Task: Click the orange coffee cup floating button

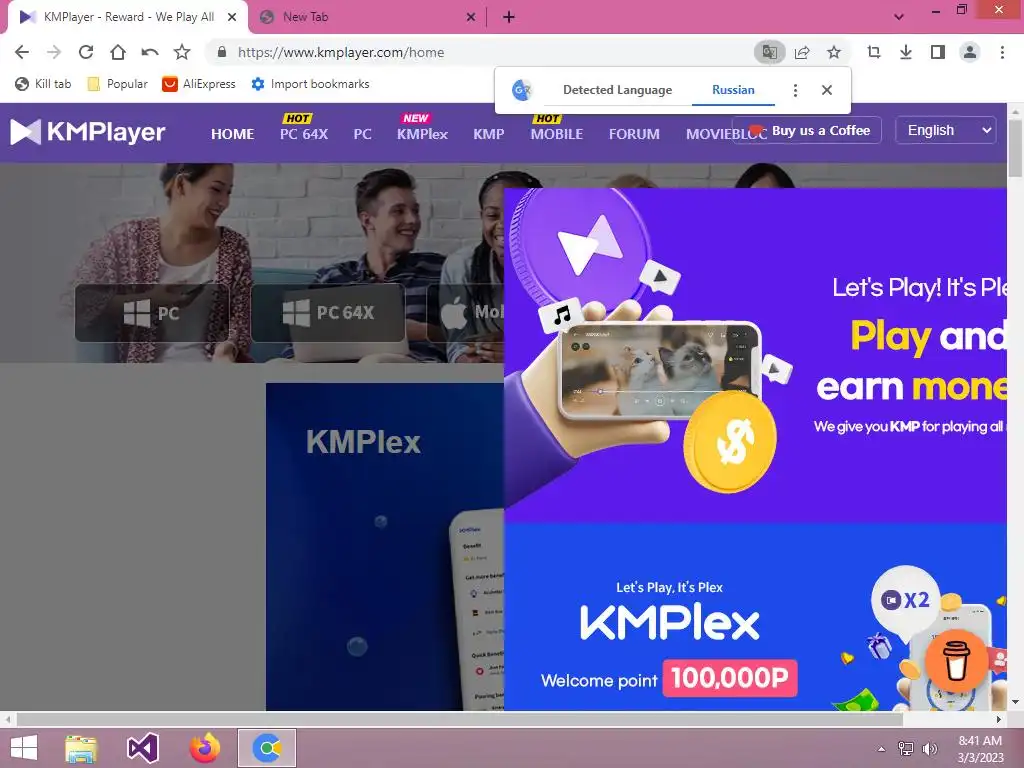Action: [x=957, y=661]
